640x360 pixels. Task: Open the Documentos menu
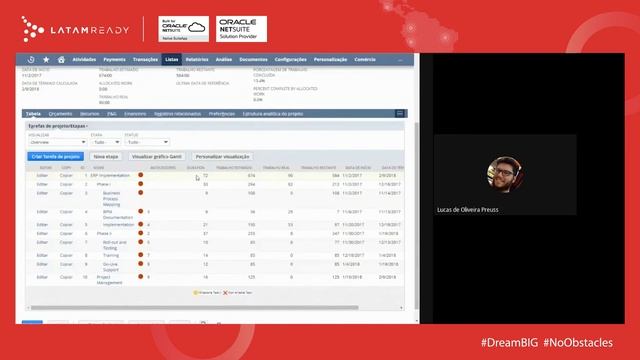pyautogui.click(x=253, y=60)
